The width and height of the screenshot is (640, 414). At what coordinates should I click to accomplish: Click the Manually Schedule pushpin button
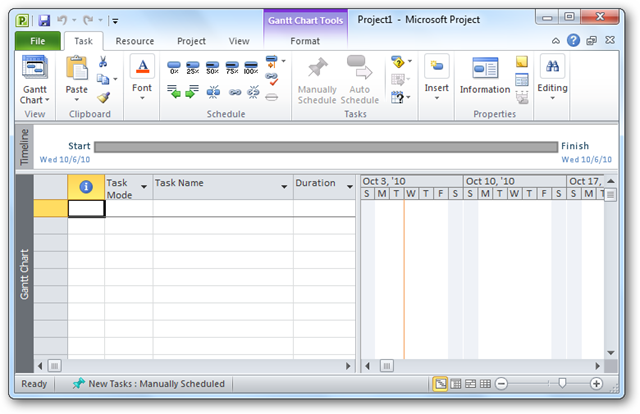point(317,80)
